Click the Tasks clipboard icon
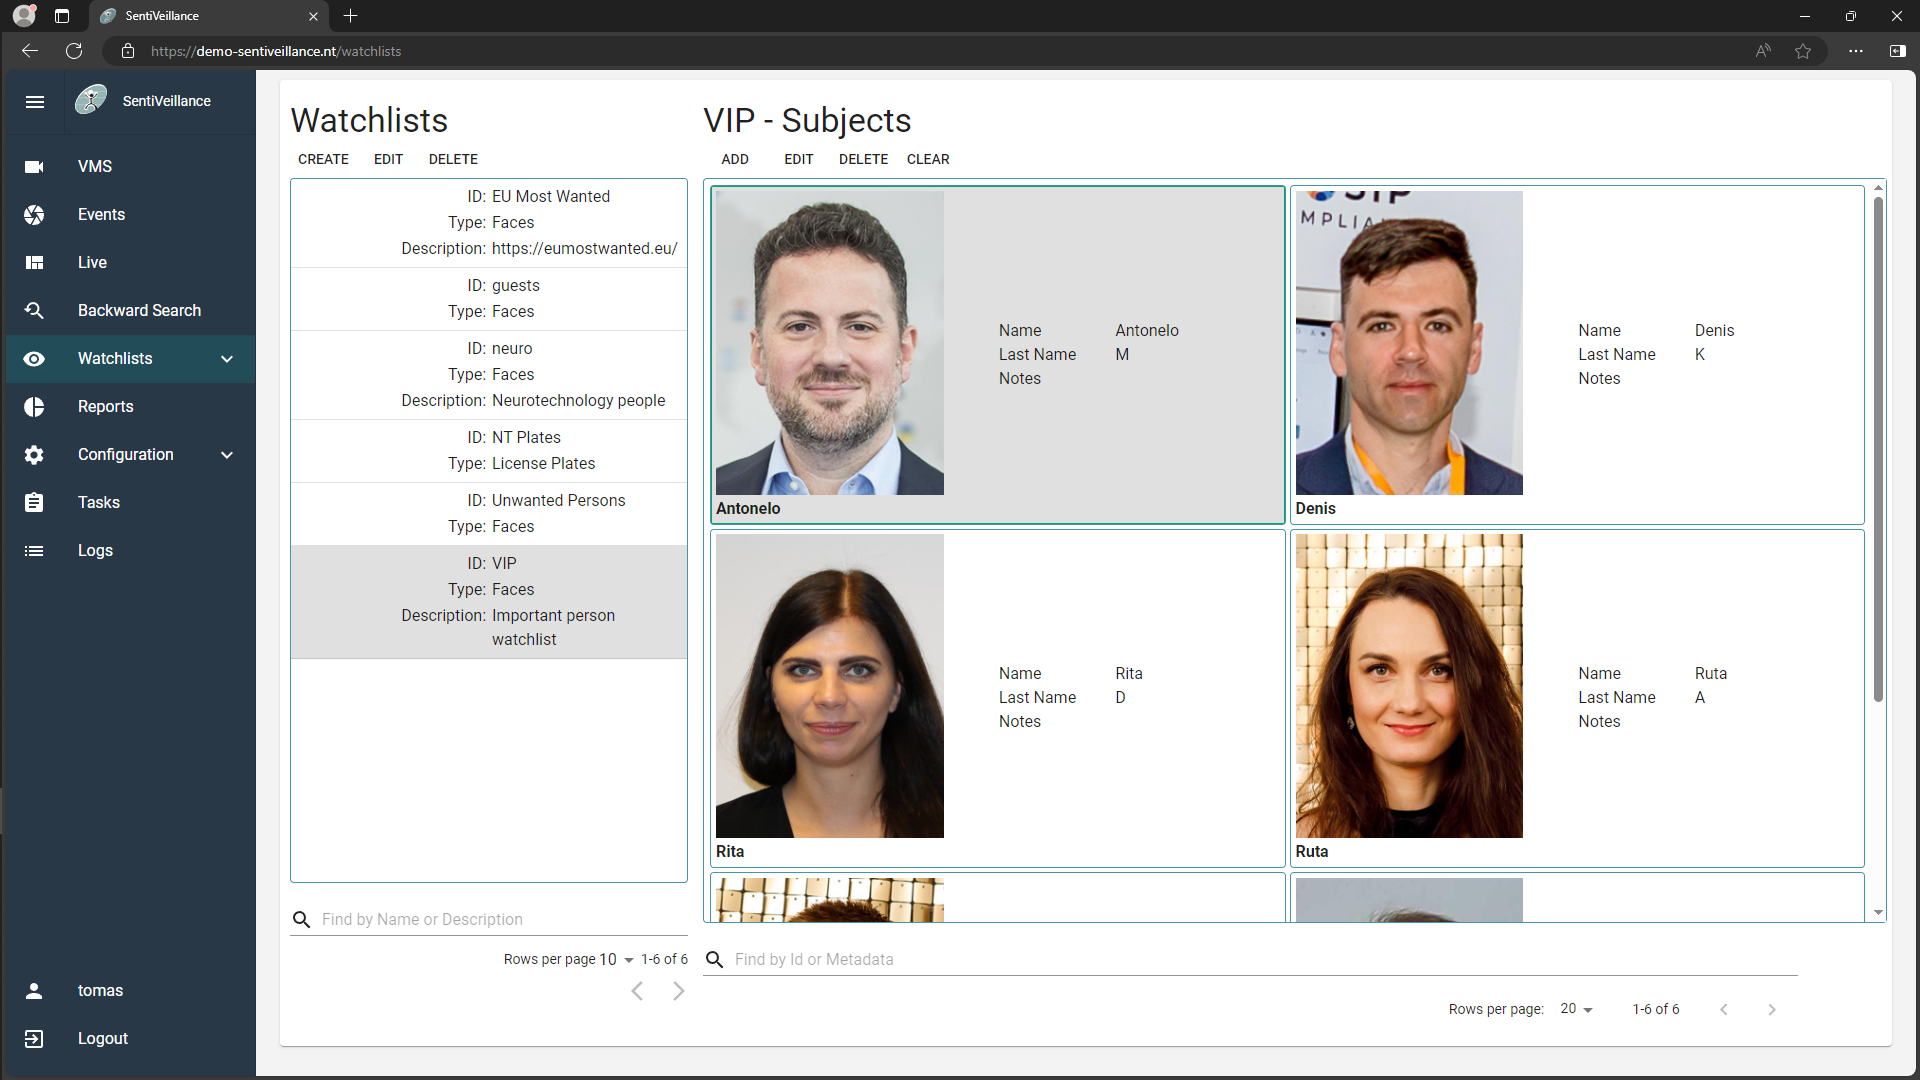Screen dimensions: 1920x1080 [x=34, y=502]
